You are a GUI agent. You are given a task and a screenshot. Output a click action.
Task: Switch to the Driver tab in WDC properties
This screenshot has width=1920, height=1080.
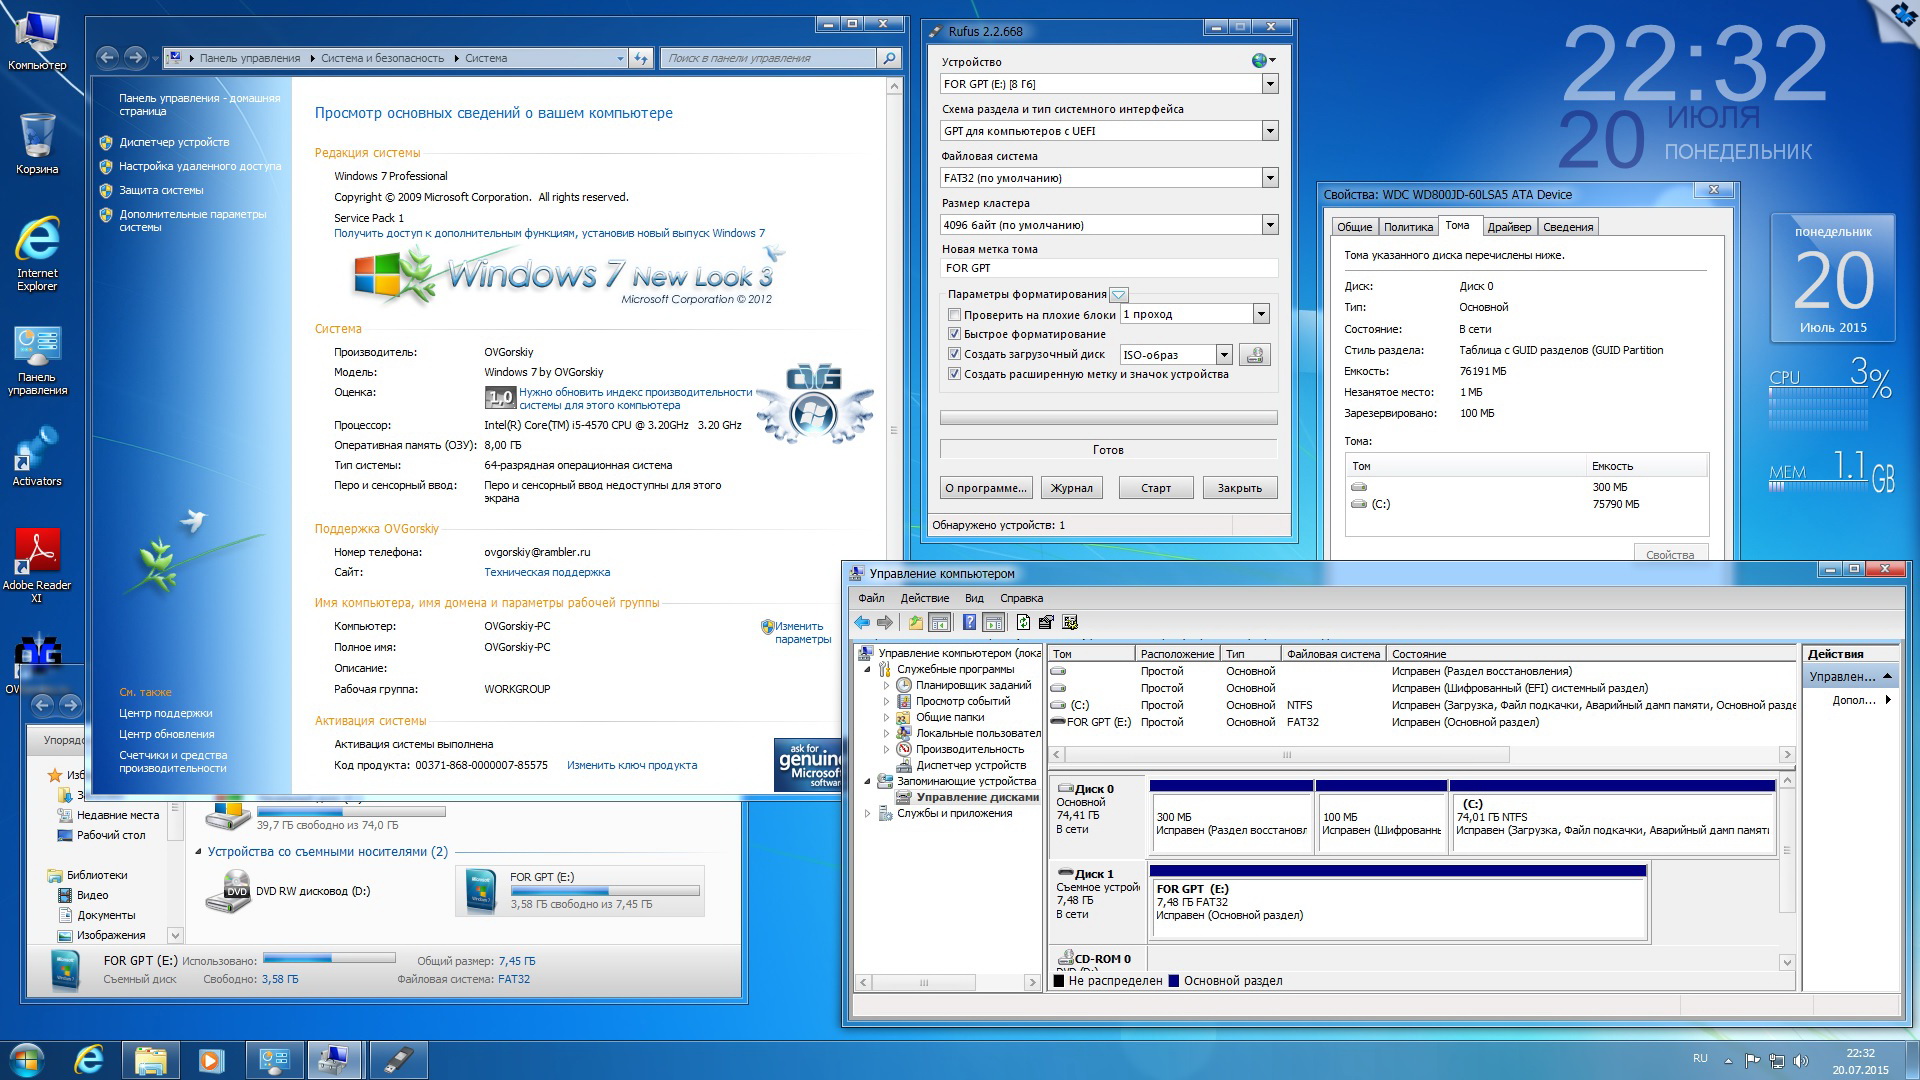(x=1509, y=227)
